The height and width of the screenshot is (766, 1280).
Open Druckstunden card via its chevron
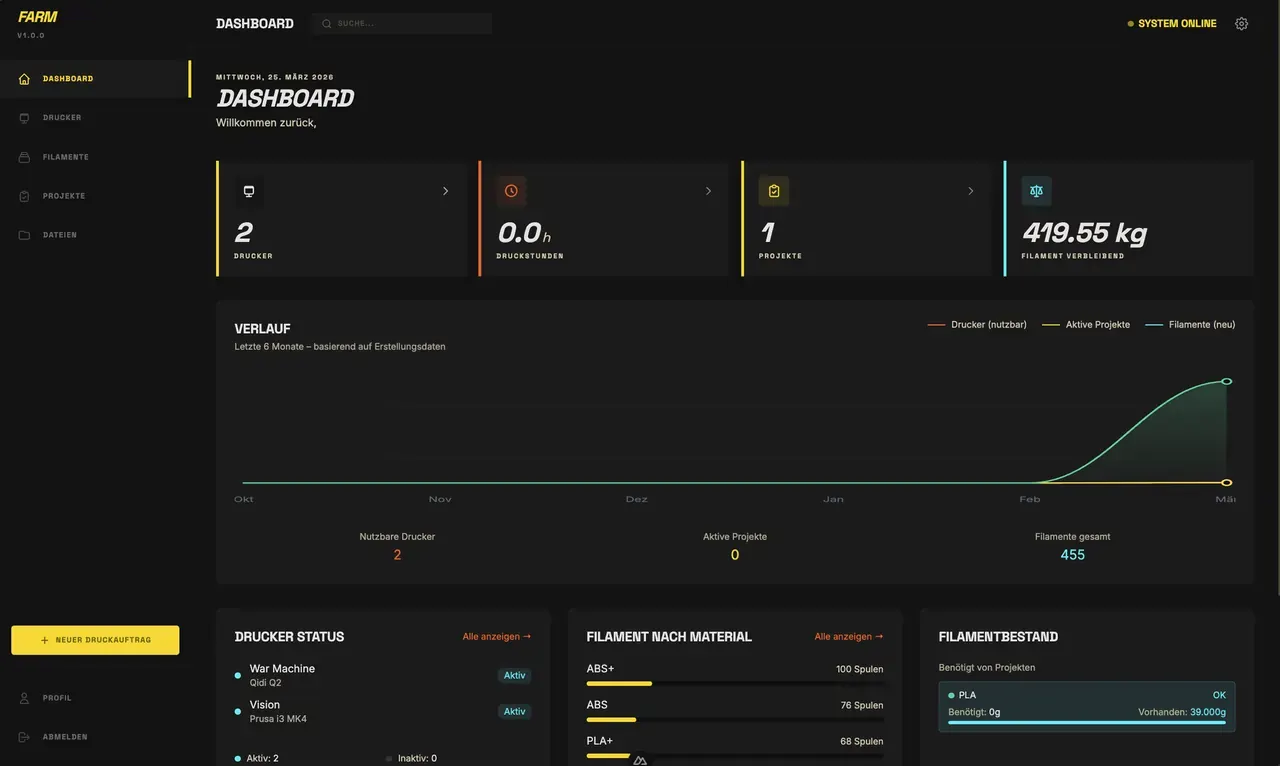coord(708,191)
